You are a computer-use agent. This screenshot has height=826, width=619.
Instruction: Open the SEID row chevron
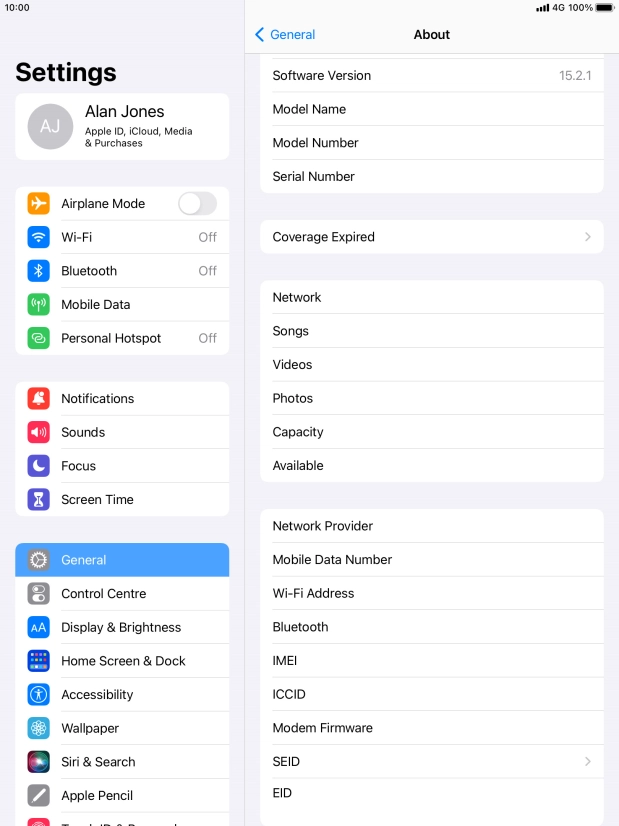[587, 762]
